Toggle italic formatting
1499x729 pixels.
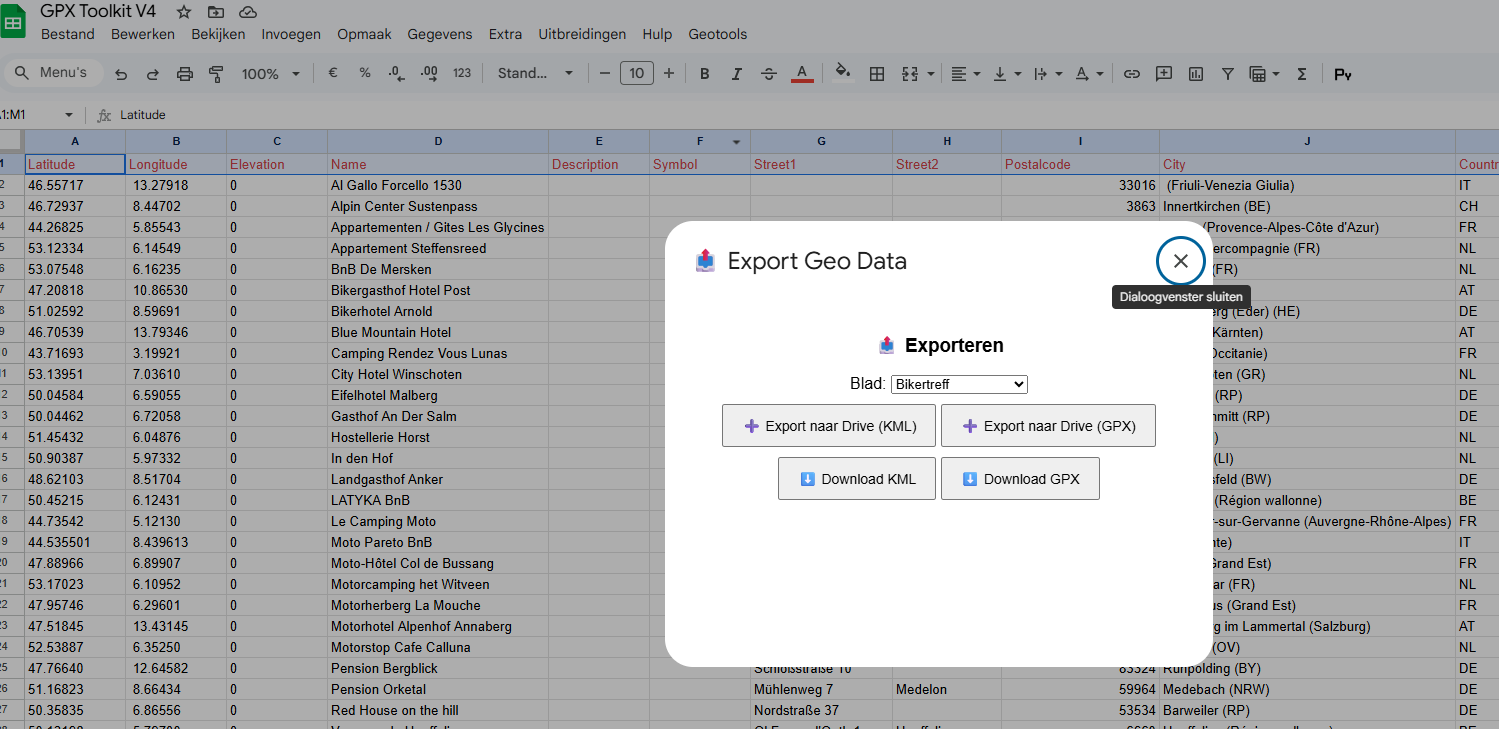coord(737,74)
